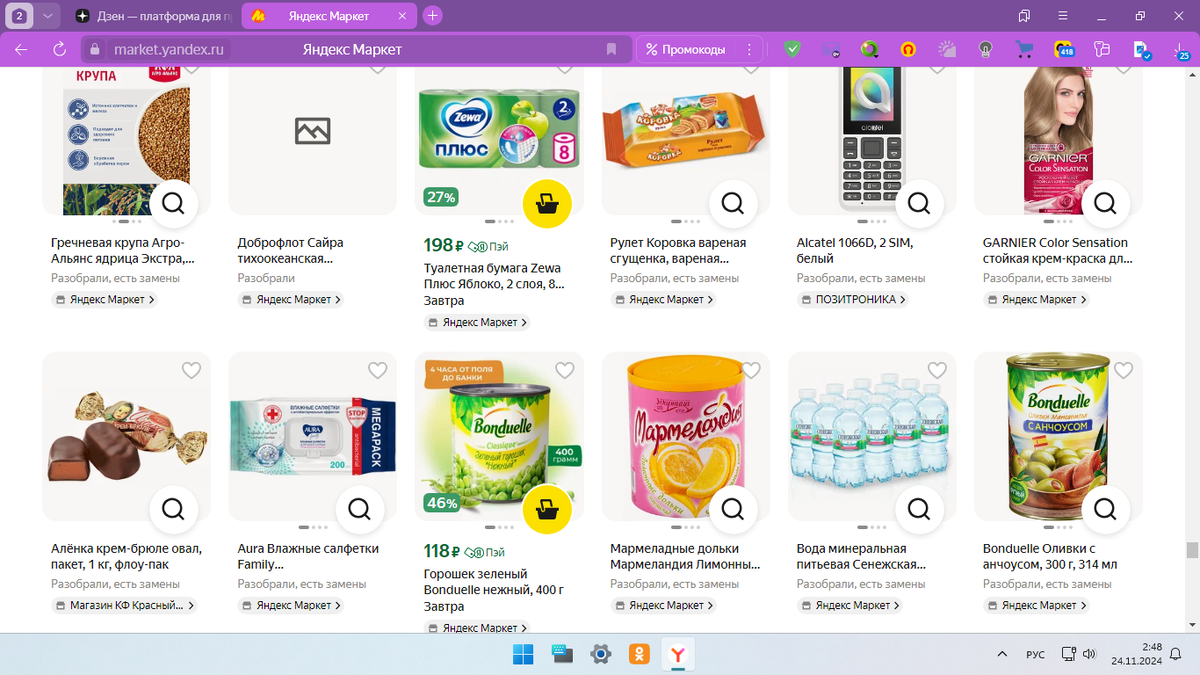Click the page vertical scrollbar thumb
The image size is (1200, 675).
pos(1192,550)
